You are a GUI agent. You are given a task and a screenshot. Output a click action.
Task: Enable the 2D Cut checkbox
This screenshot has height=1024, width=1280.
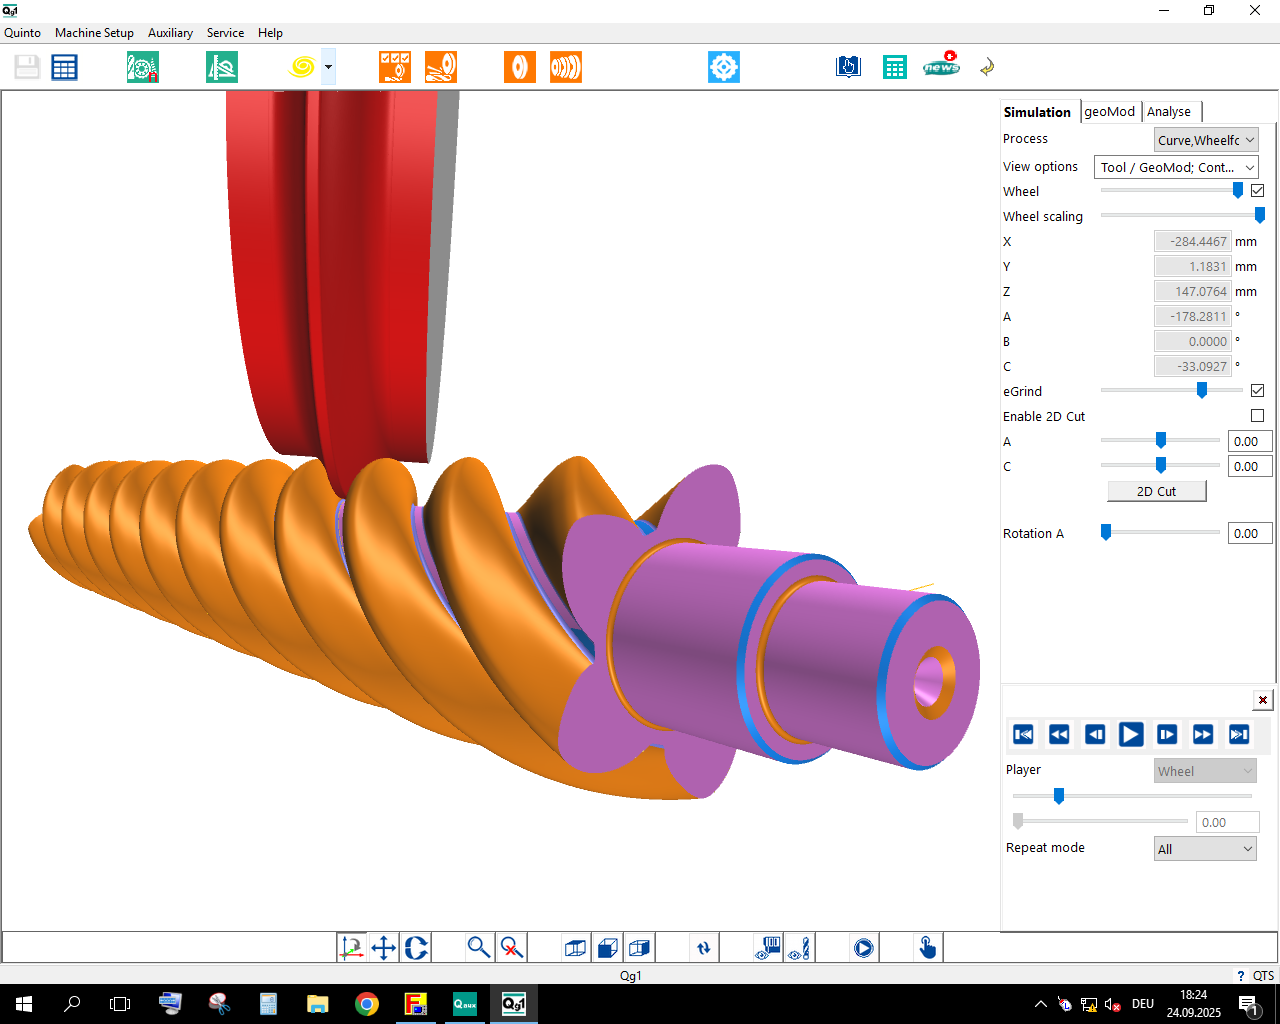1257,416
